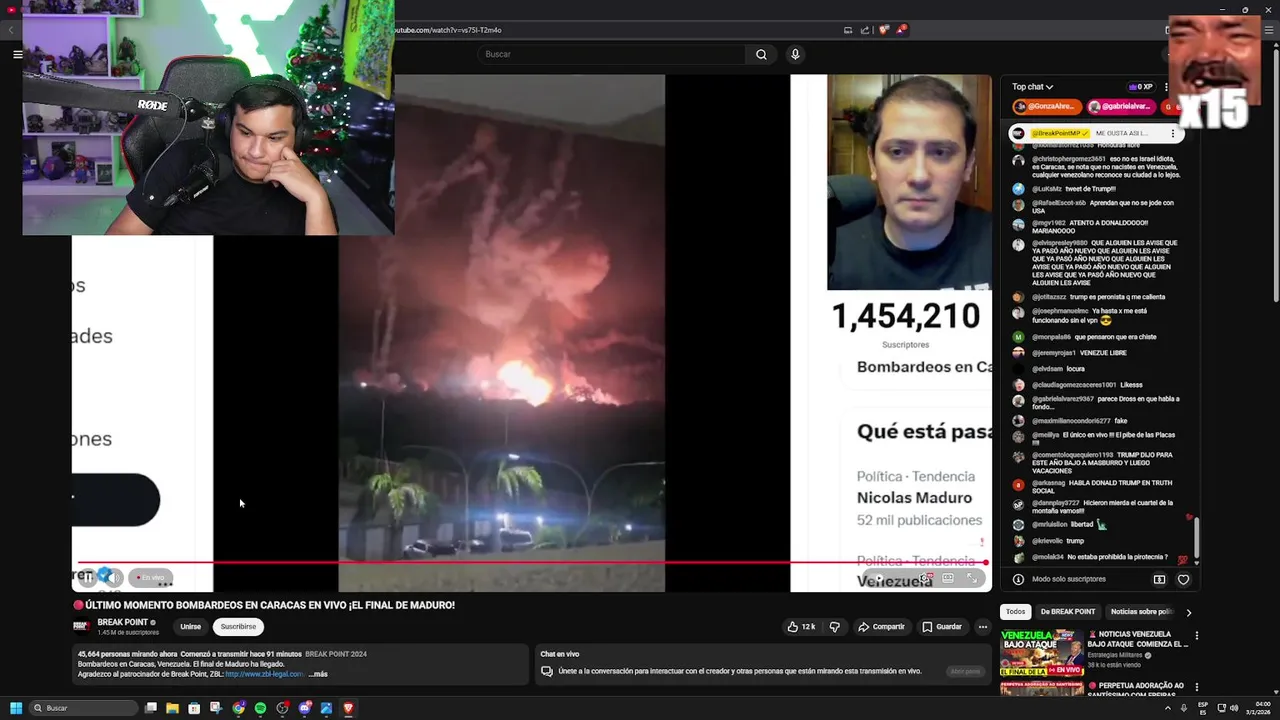1280x720 pixels.
Task: Click the Compartir share button
Action: 881,627
